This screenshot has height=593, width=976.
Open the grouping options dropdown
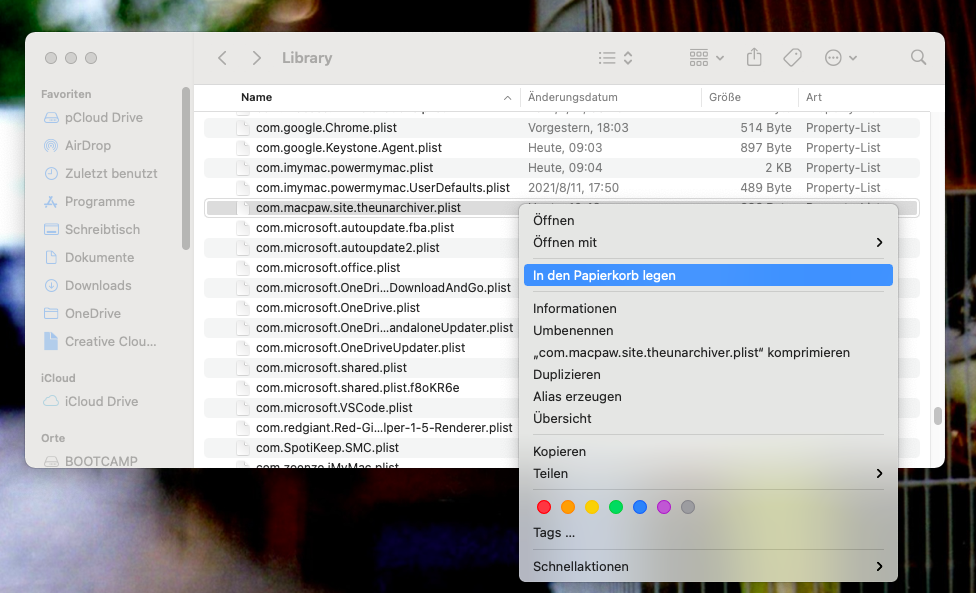coord(706,58)
